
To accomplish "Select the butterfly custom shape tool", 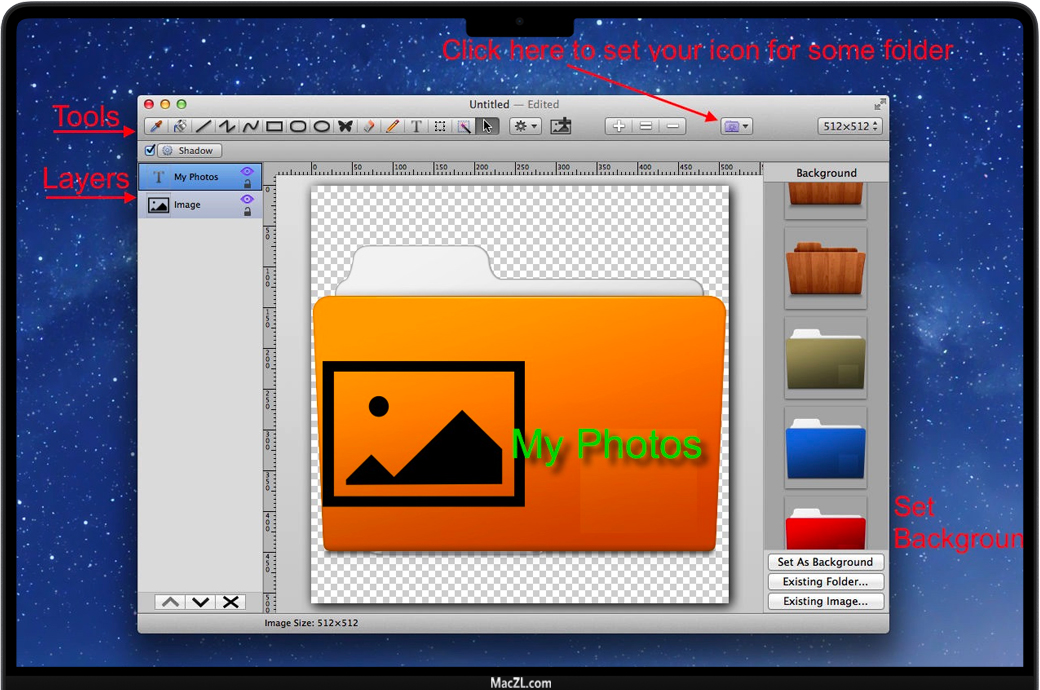I will click(x=345, y=126).
